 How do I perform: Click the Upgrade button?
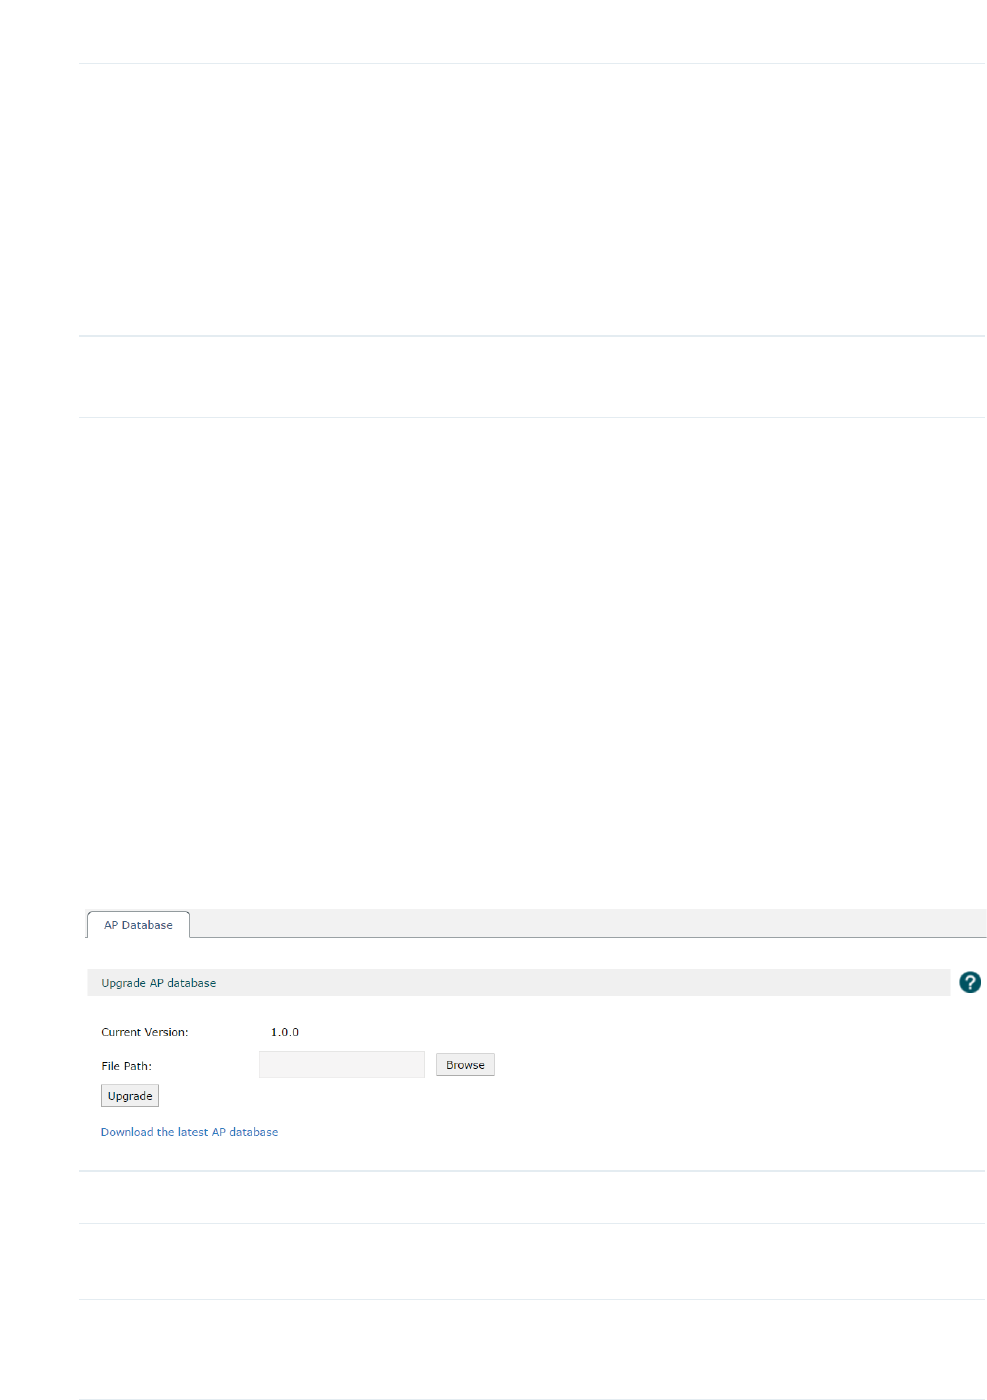130,1096
